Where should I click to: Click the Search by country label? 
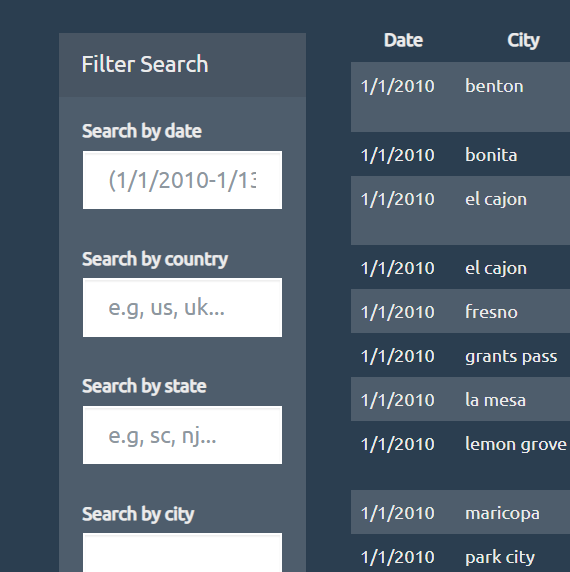tap(155, 259)
